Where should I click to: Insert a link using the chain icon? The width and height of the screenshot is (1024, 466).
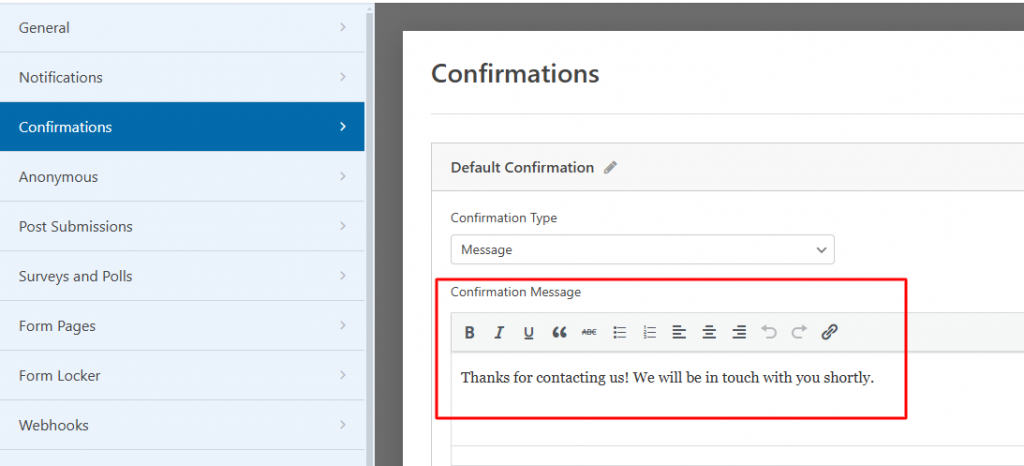[829, 332]
